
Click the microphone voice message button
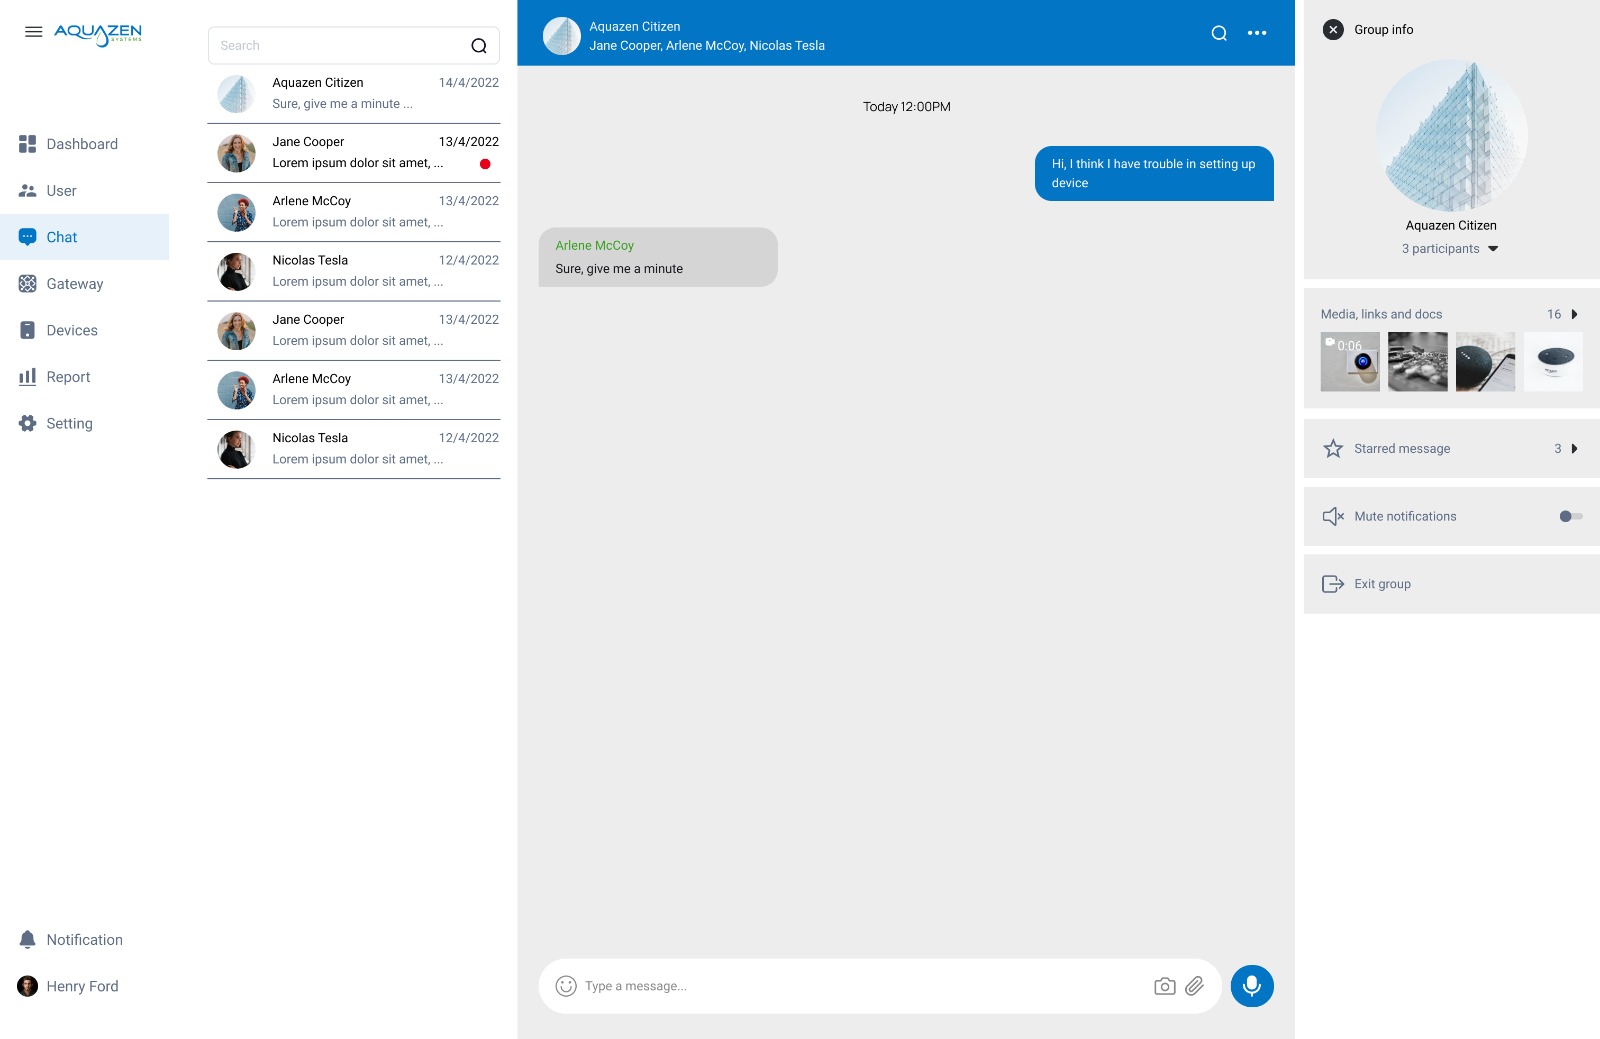tap(1251, 986)
